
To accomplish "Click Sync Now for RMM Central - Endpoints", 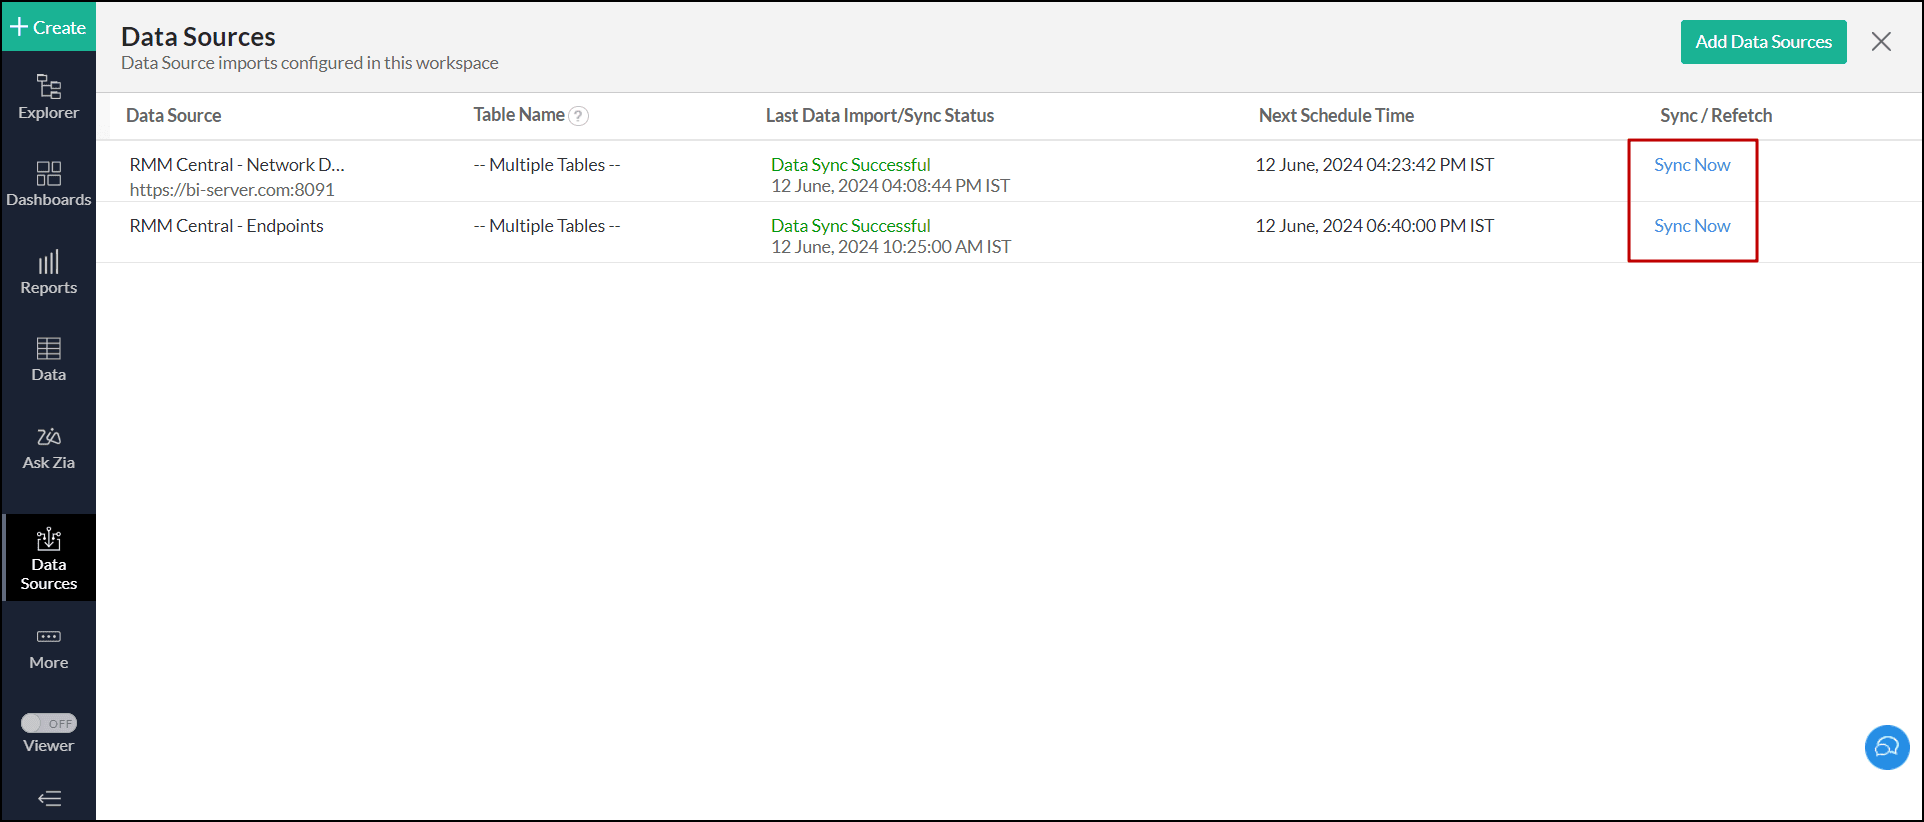I will tap(1692, 226).
